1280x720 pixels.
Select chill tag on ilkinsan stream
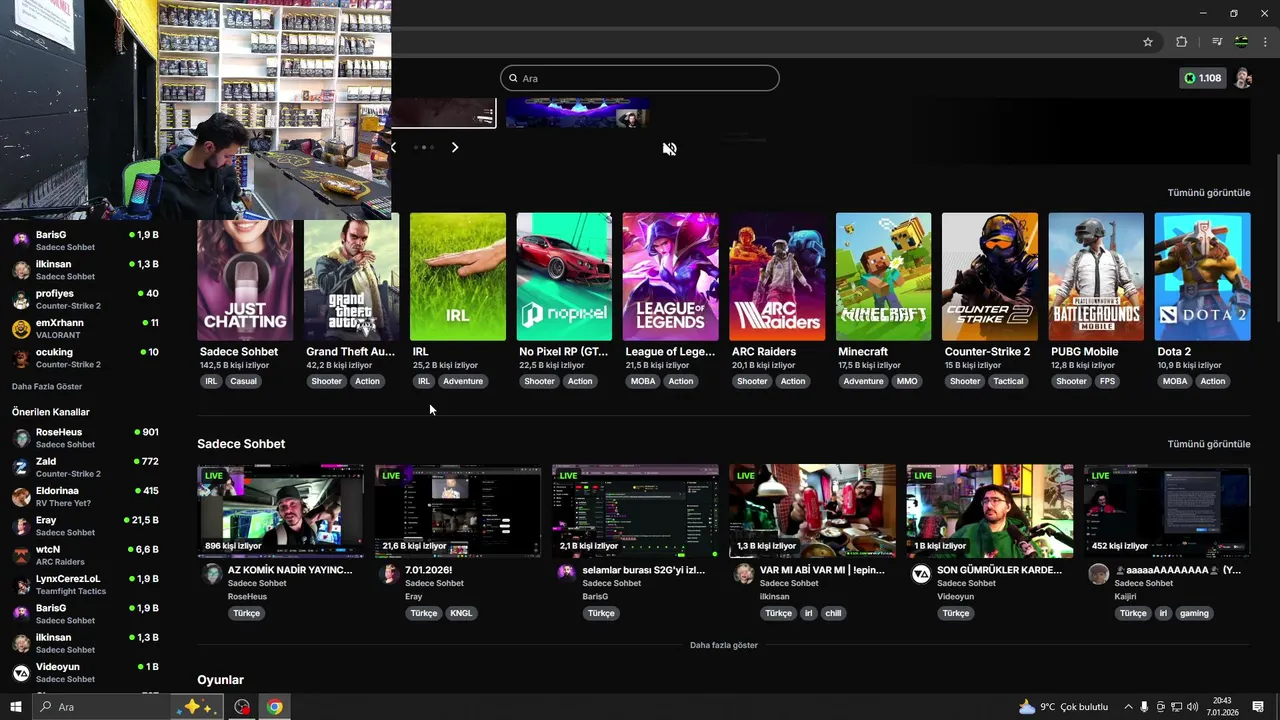[x=833, y=613]
